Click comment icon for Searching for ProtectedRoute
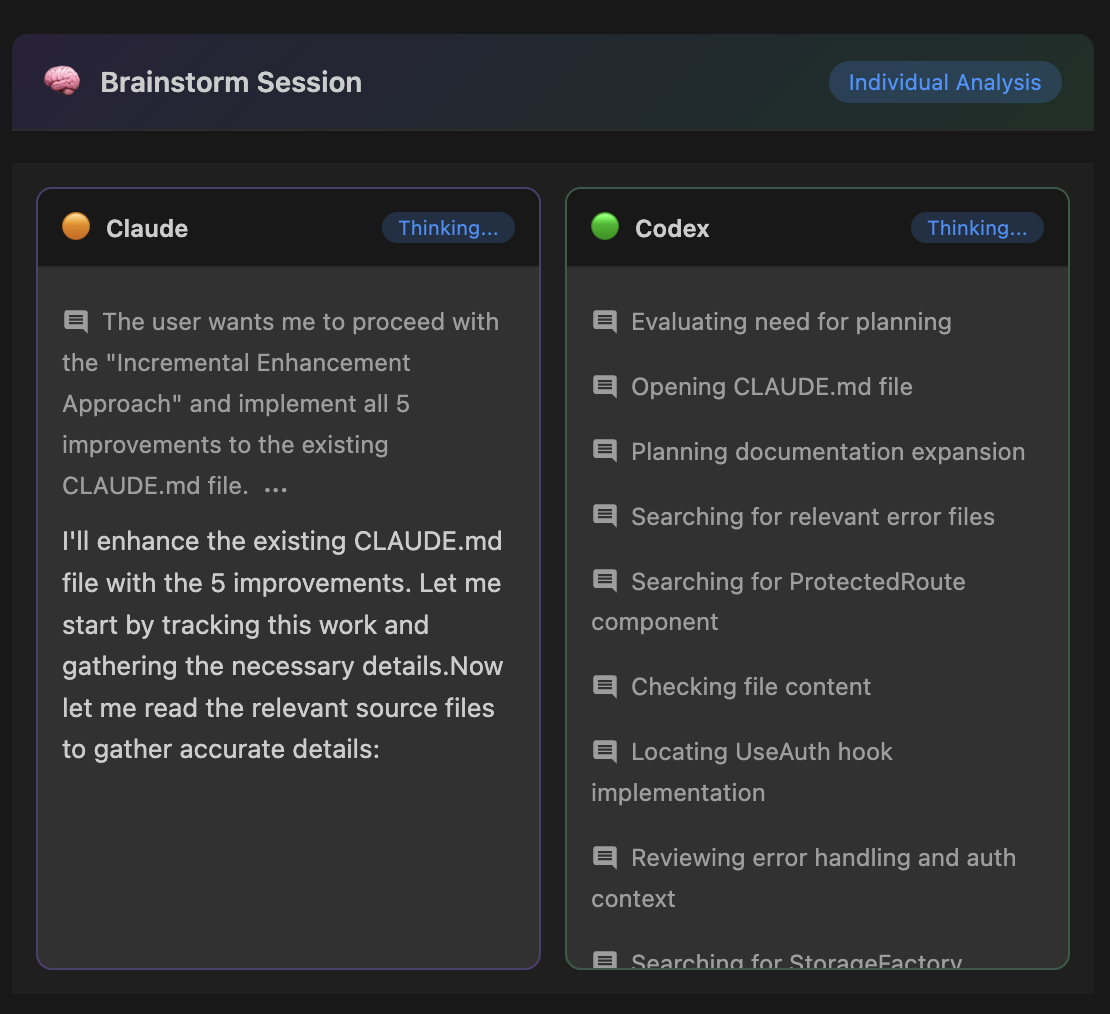The width and height of the screenshot is (1110, 1014). click(605, 581)
